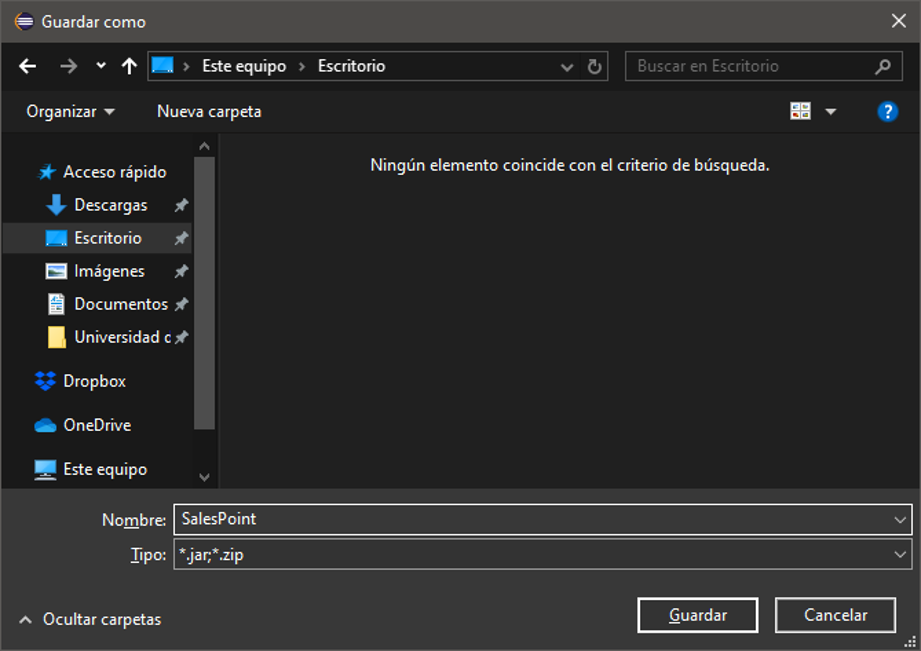This screenshot has height=651, width=921.
Task: Select 'Escritorio' in the address path
Action: [351, 66]
